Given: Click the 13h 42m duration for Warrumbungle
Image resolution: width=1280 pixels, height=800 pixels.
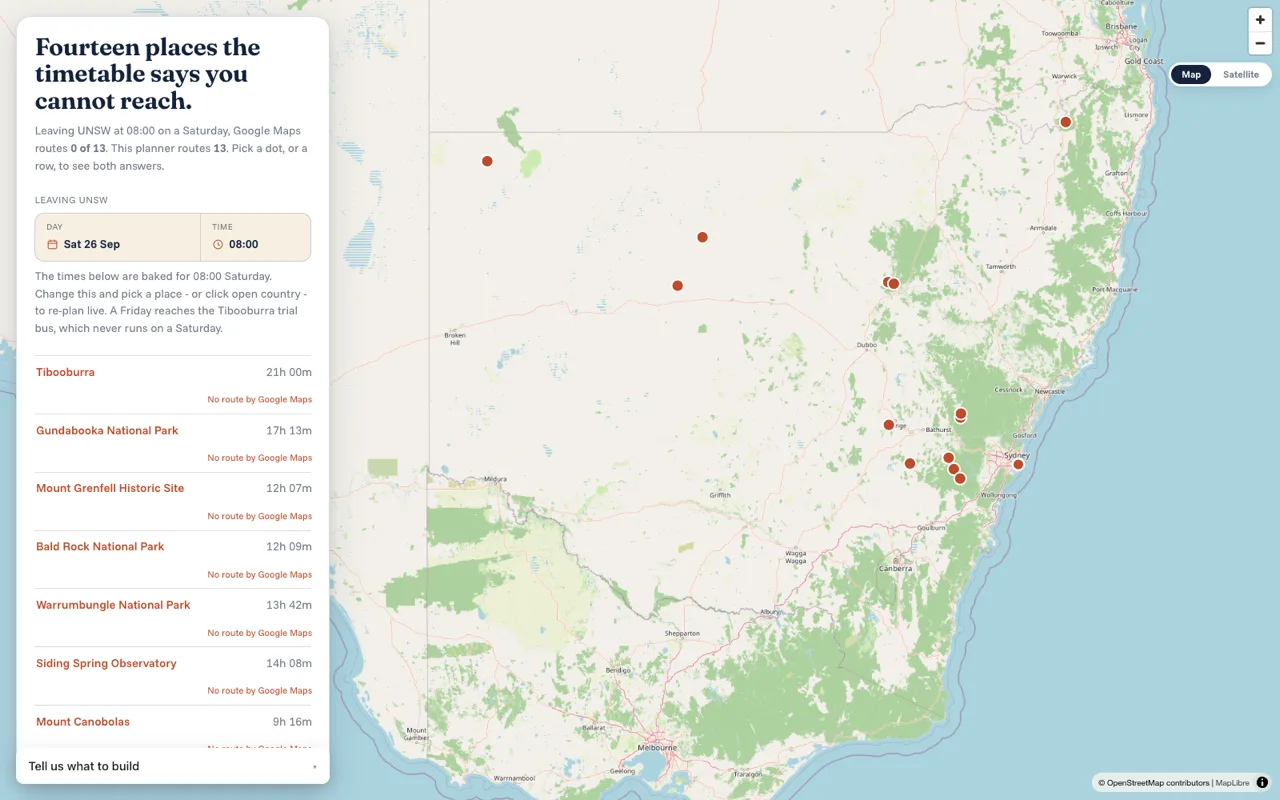Looking at the screenshot, I should (289, 605).
